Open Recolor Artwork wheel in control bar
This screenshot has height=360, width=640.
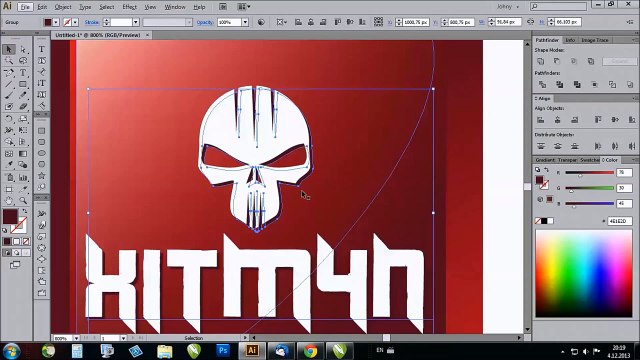pyautogui.click(x=261, y=22)
